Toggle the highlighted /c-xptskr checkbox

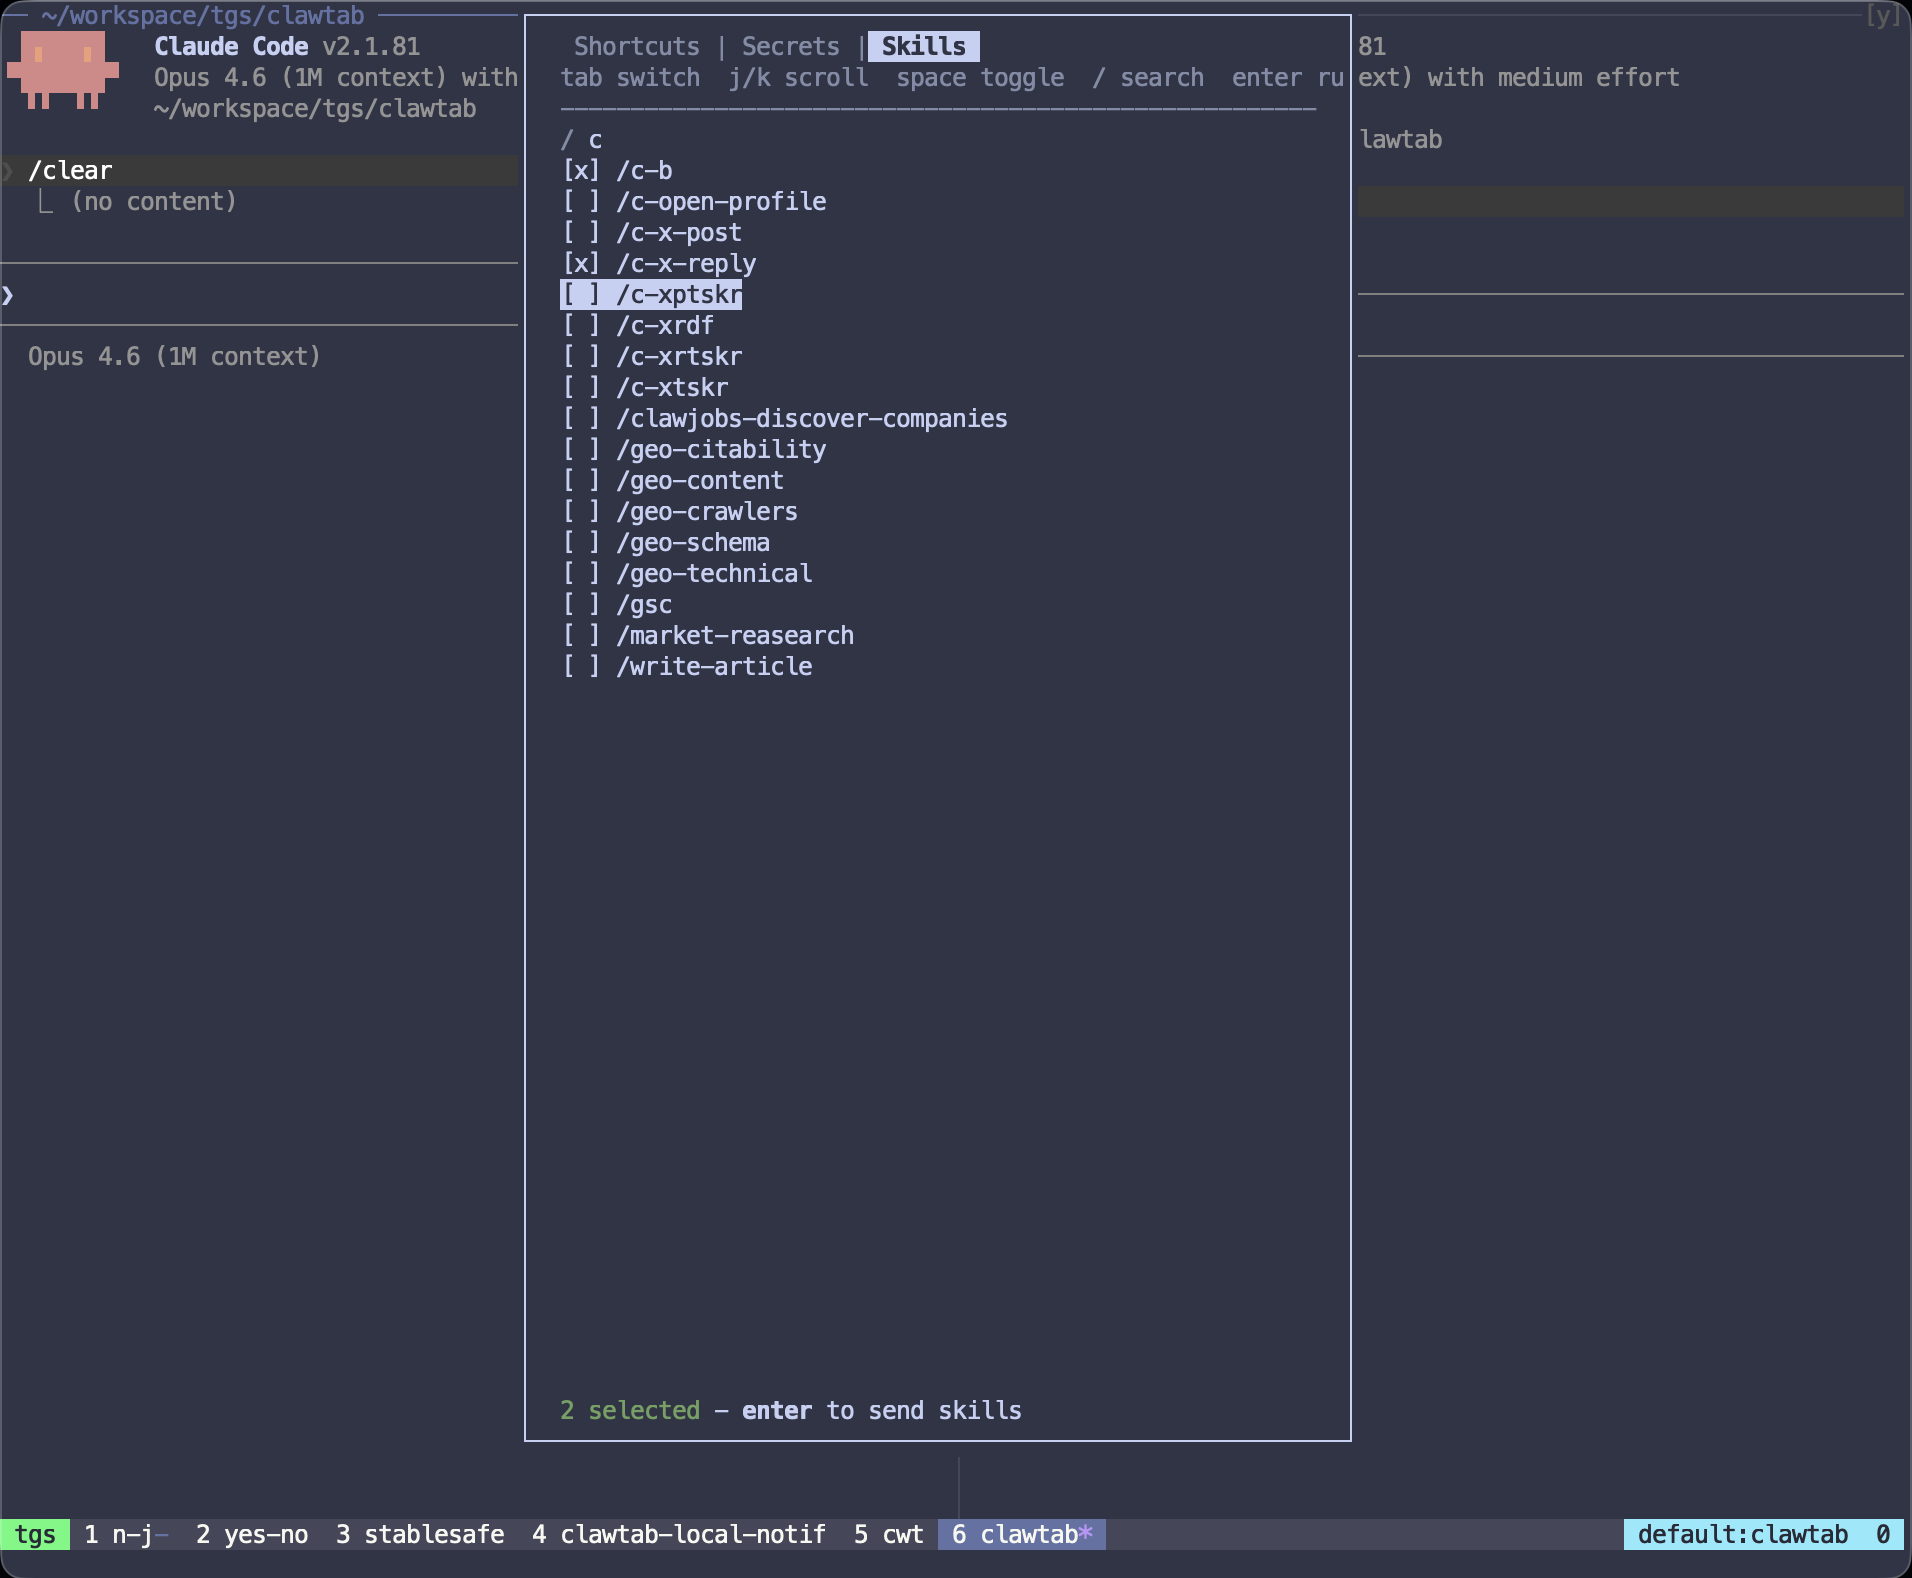[581, 295]
